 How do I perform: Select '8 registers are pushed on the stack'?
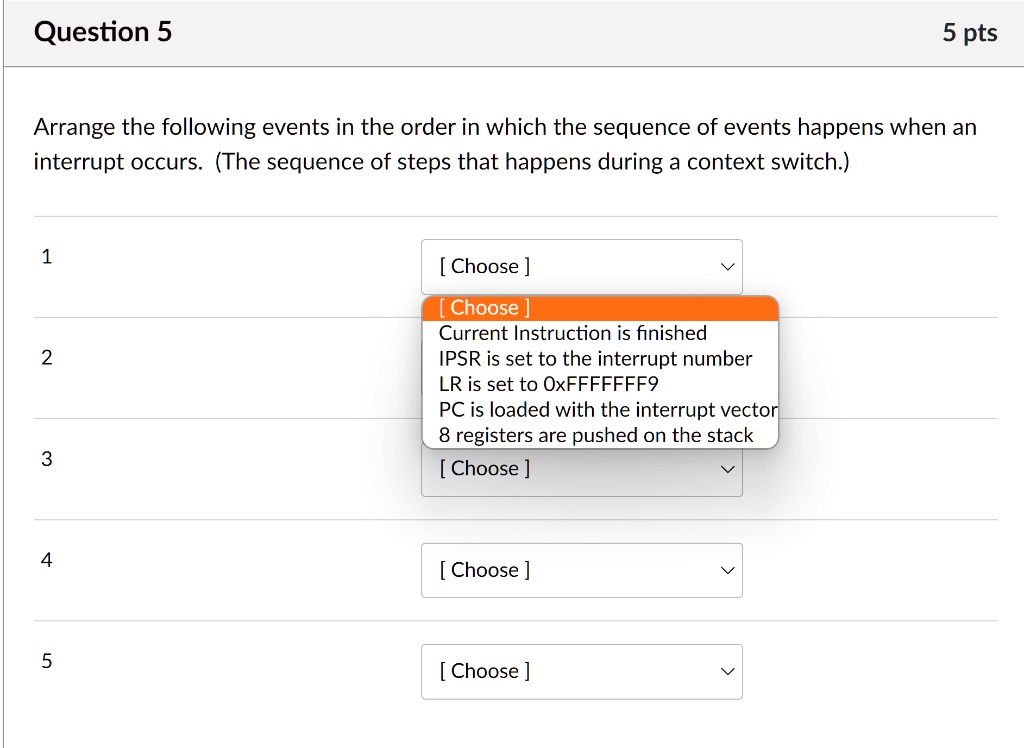click(x=601, y=435)
